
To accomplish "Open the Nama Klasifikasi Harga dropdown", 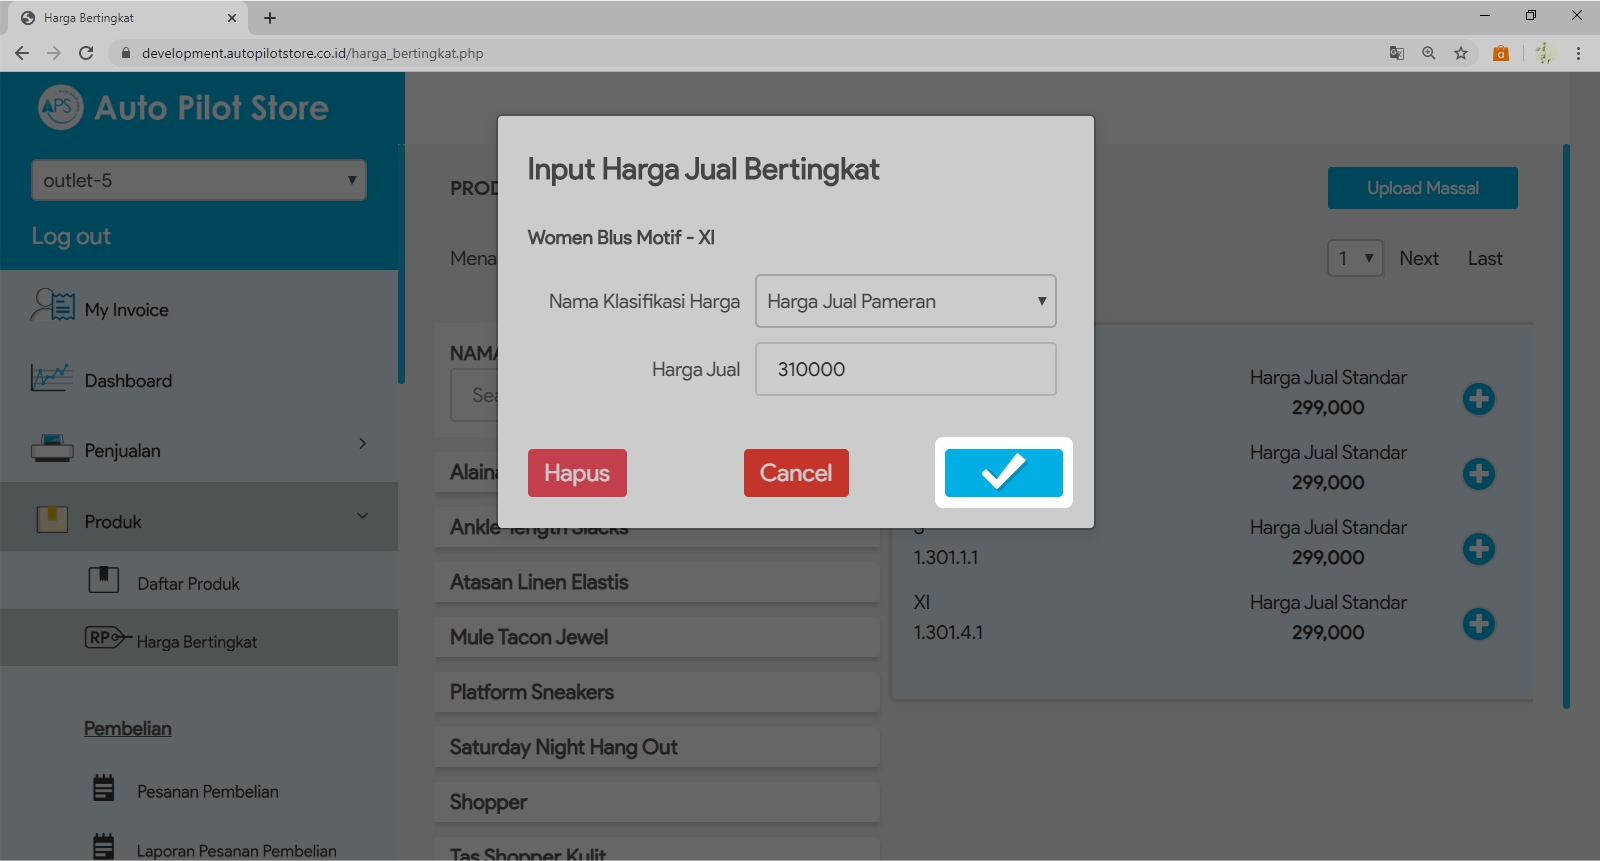I will pos(905,301).
